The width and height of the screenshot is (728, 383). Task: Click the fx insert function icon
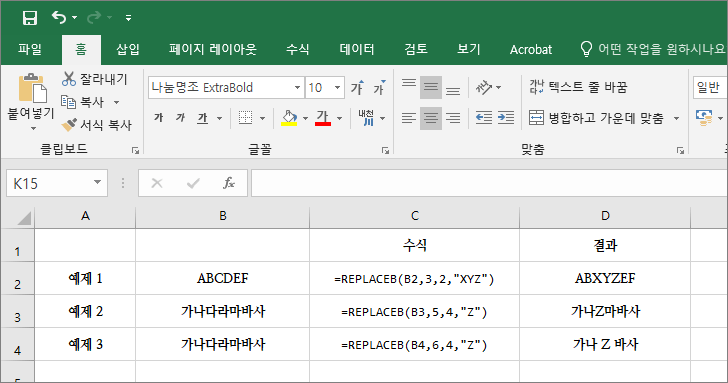[229, 183]
